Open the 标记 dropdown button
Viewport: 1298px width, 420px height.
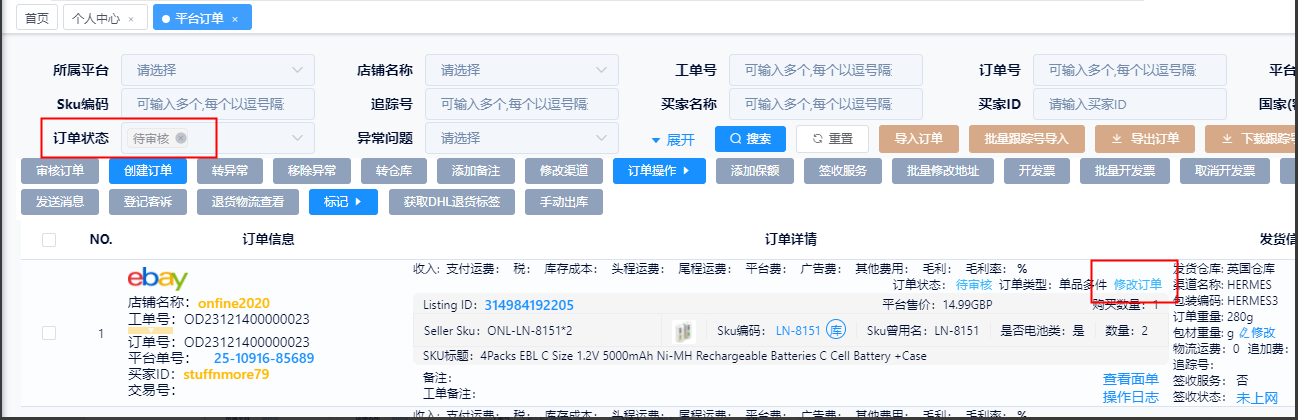click(344, 202)
